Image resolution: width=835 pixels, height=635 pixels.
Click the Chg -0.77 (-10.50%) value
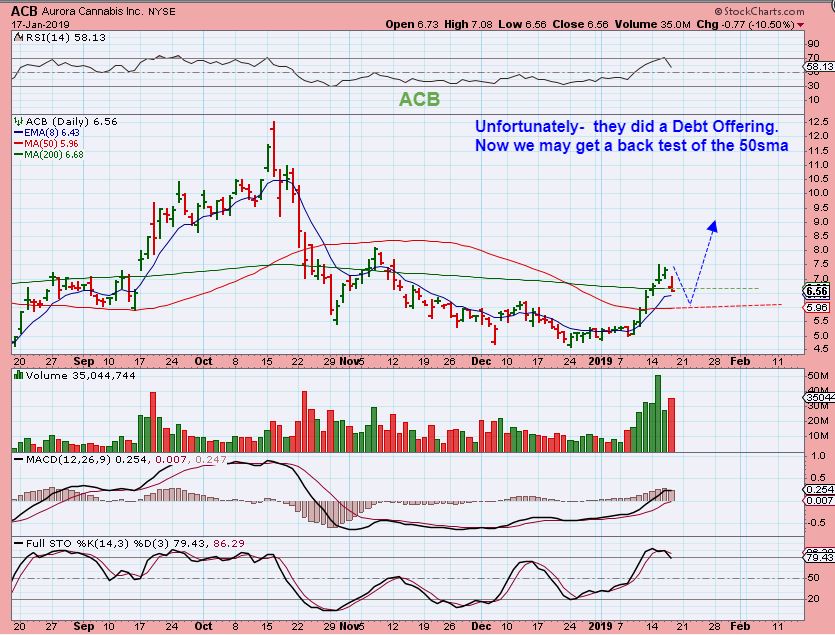pos(746,25)
